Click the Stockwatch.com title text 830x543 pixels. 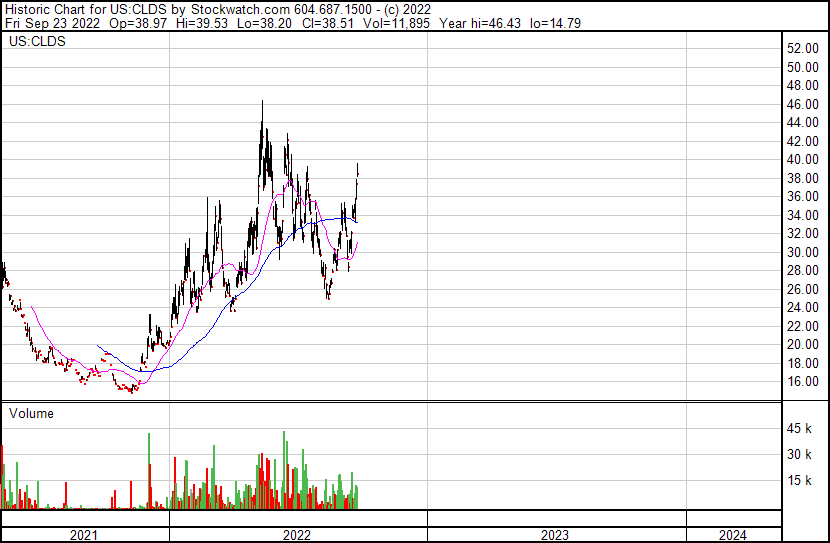coord(240,10)
